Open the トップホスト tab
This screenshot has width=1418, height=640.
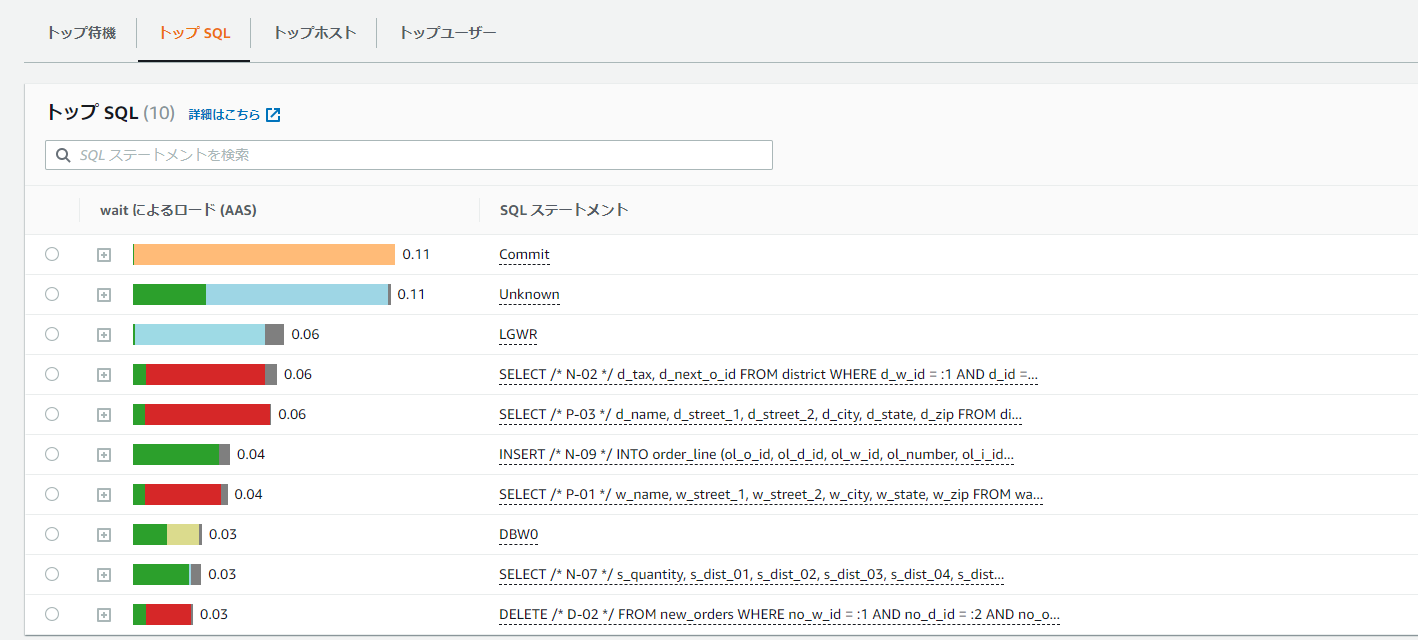pos(314,33)
